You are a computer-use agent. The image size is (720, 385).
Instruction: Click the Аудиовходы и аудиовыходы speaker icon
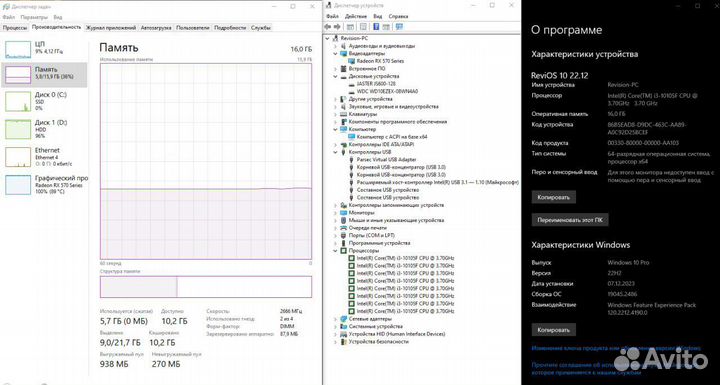343,46
